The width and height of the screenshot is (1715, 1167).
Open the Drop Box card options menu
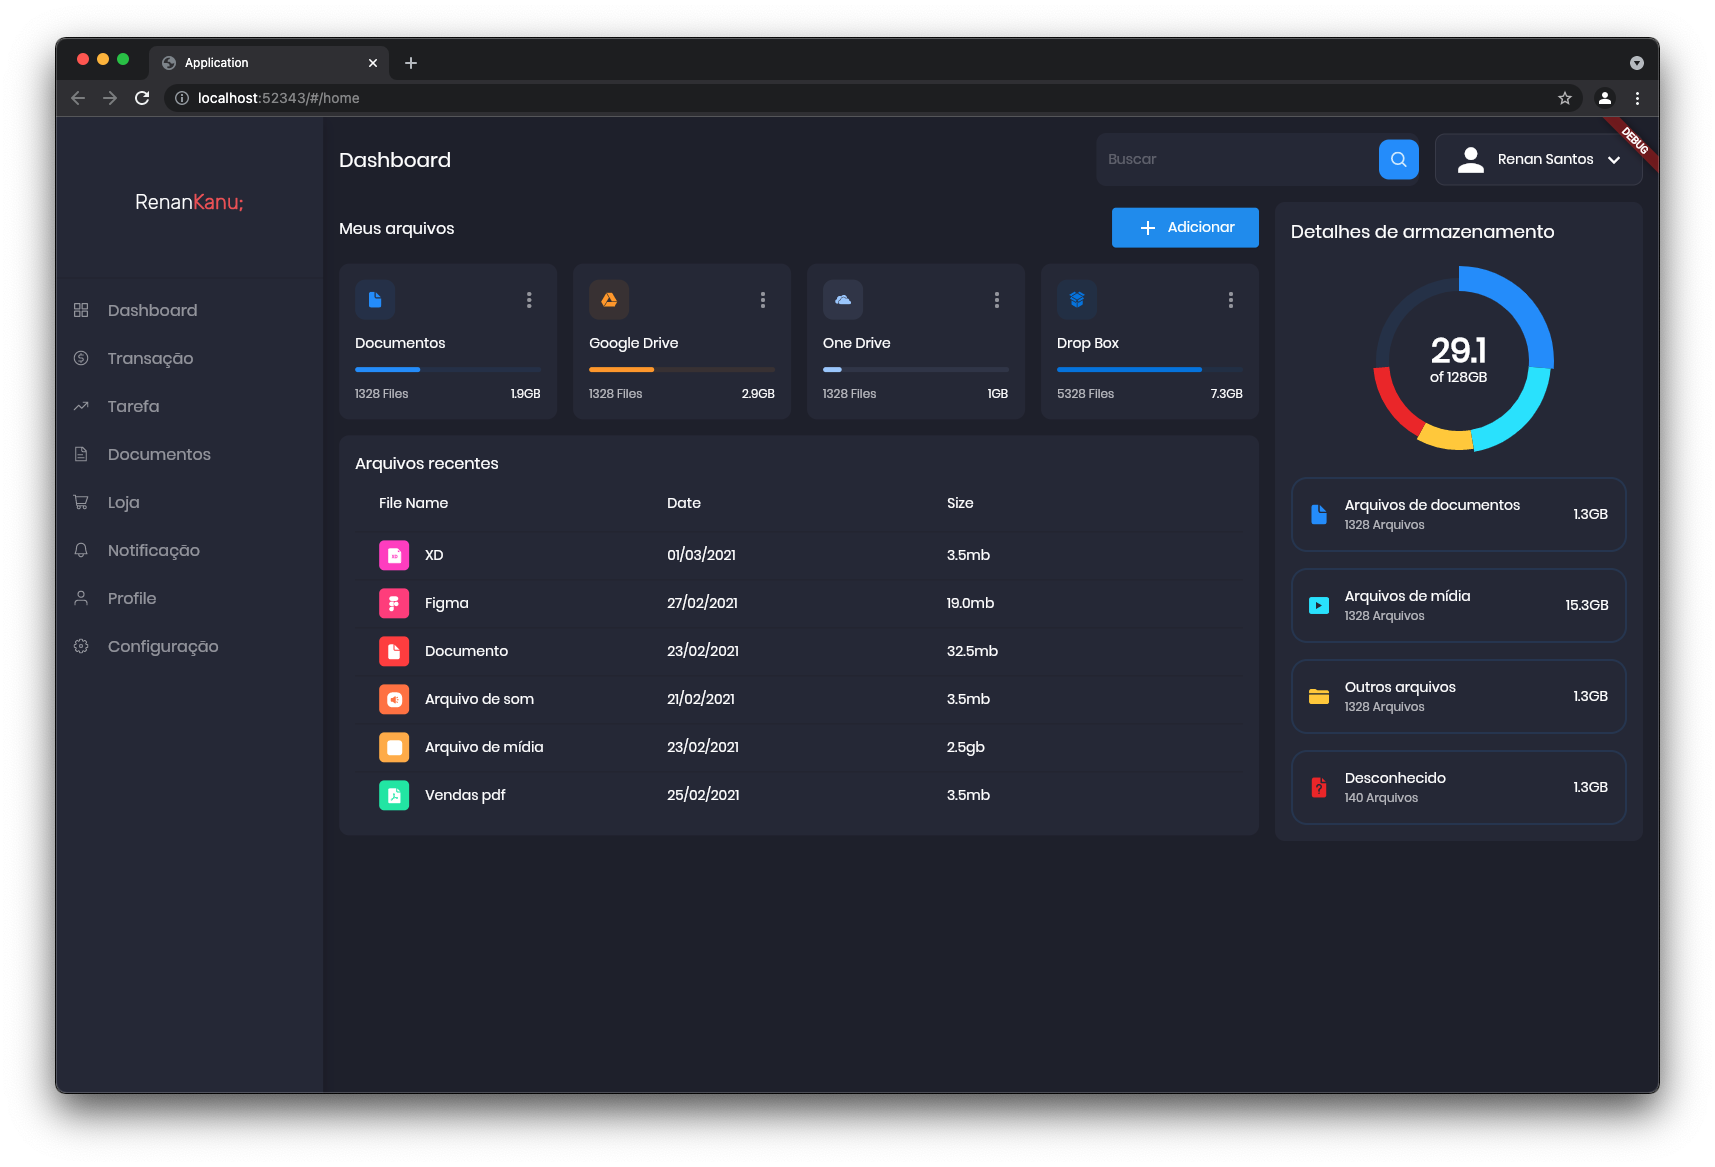[1230, 299]
